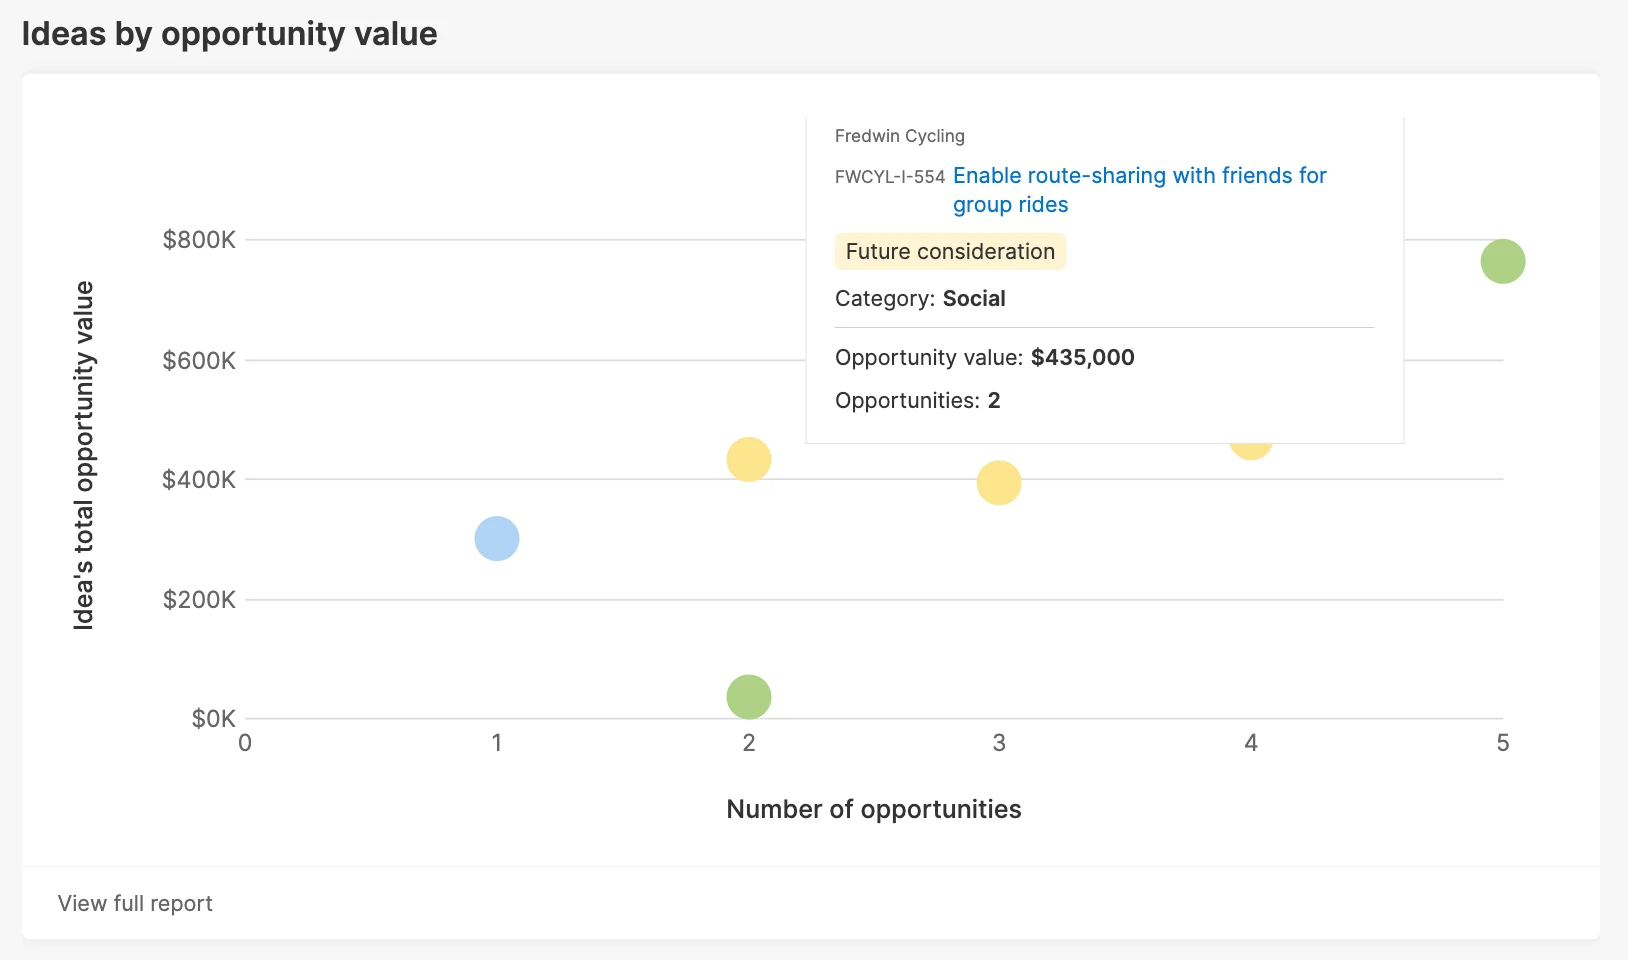Screen dimensions: 1628x960
Task: Click the yellow bubble at 3 opportunities
Action: tap(997, 482)
